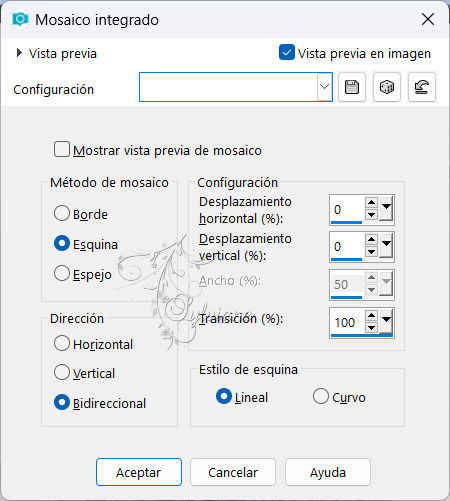This screenshot has height=501, width=450.
Task: Click the Aceptar button
Action: click(139, 472)
